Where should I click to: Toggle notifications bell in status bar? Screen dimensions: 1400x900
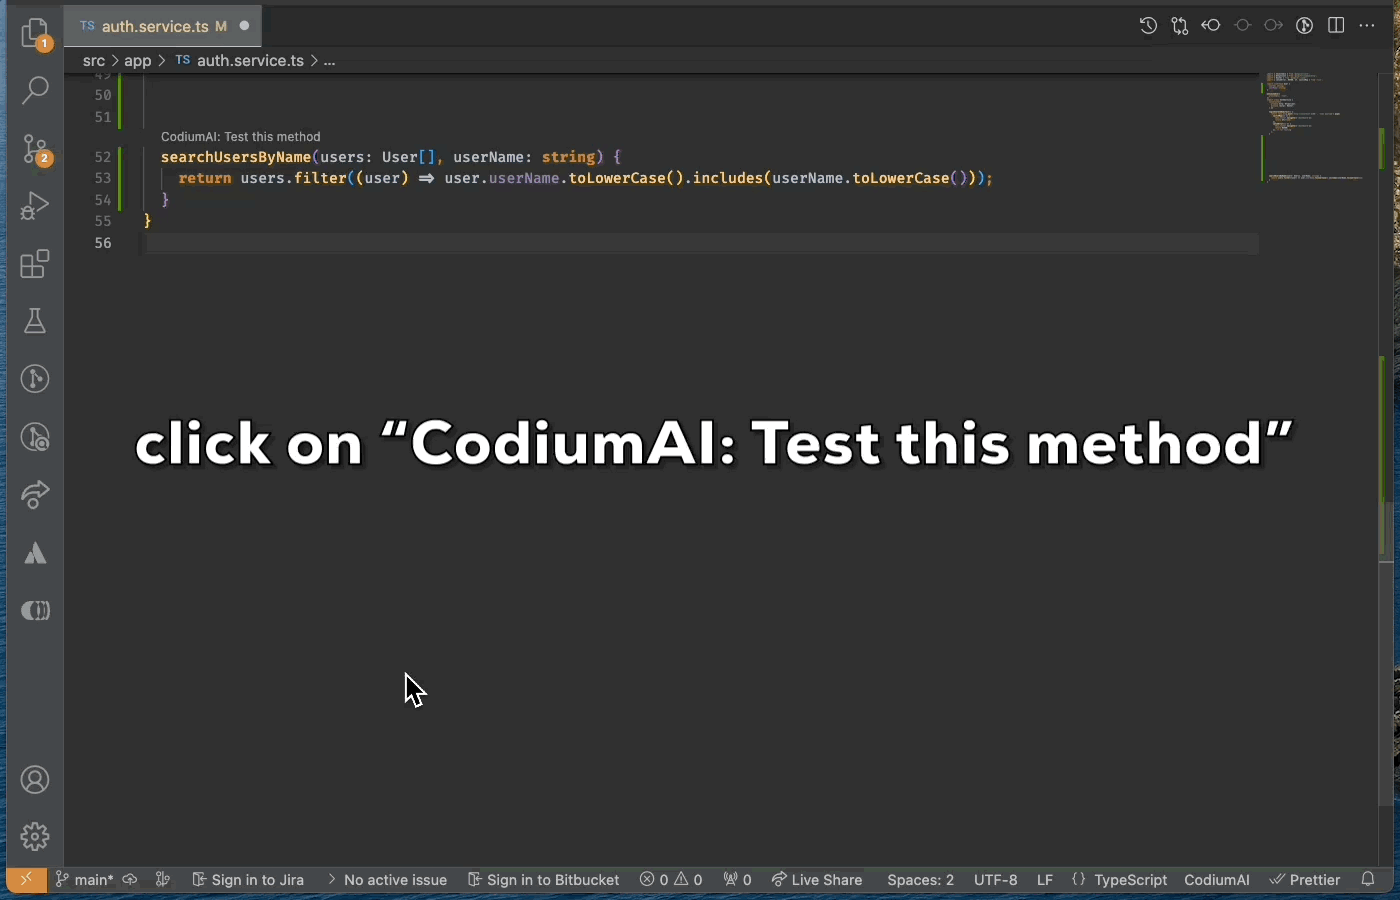[x=1369, y=880]
